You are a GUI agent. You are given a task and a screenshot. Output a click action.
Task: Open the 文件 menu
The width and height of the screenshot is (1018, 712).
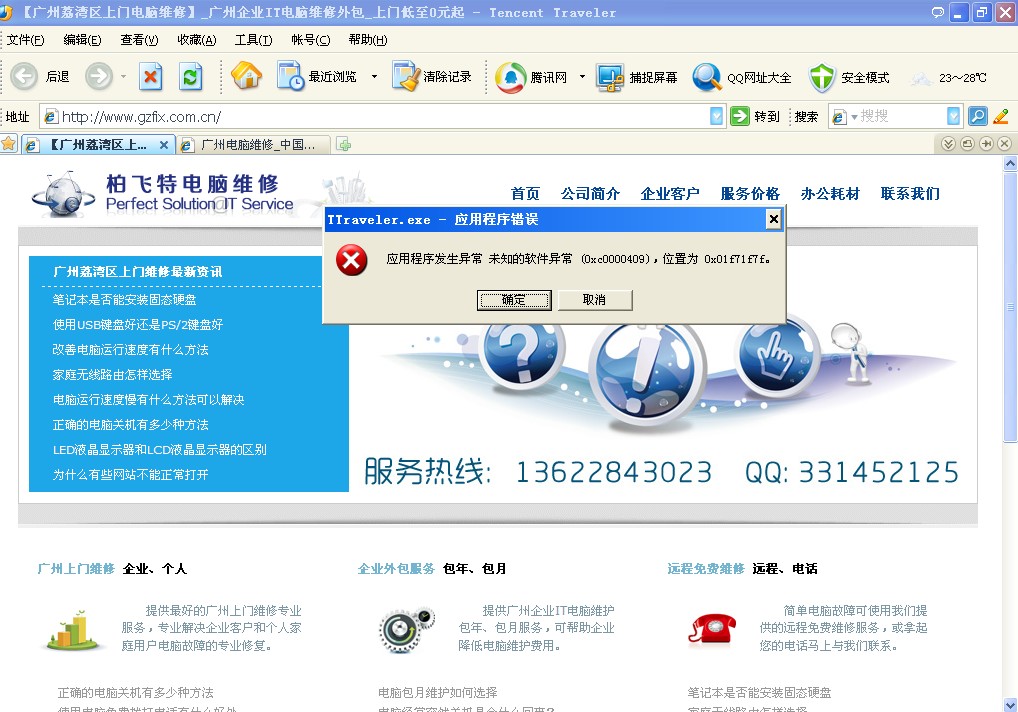25,40
